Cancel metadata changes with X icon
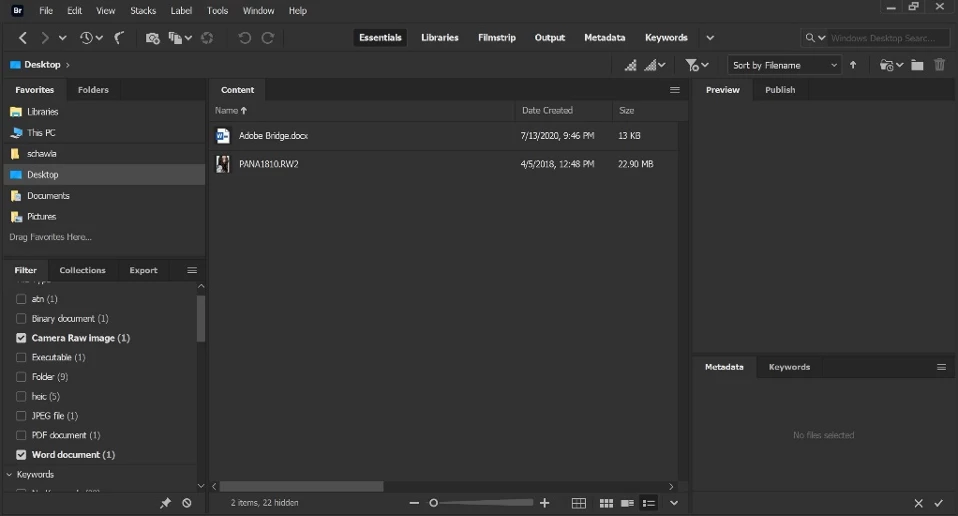Image resolution: width=958 pixels, height=516 pixels. click(918, 503)
